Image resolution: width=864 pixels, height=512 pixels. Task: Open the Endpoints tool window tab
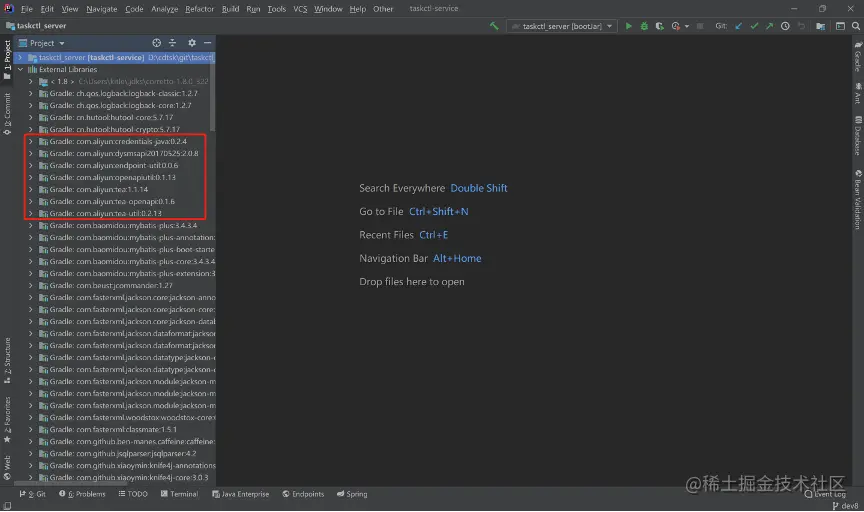tap(303, 494)
